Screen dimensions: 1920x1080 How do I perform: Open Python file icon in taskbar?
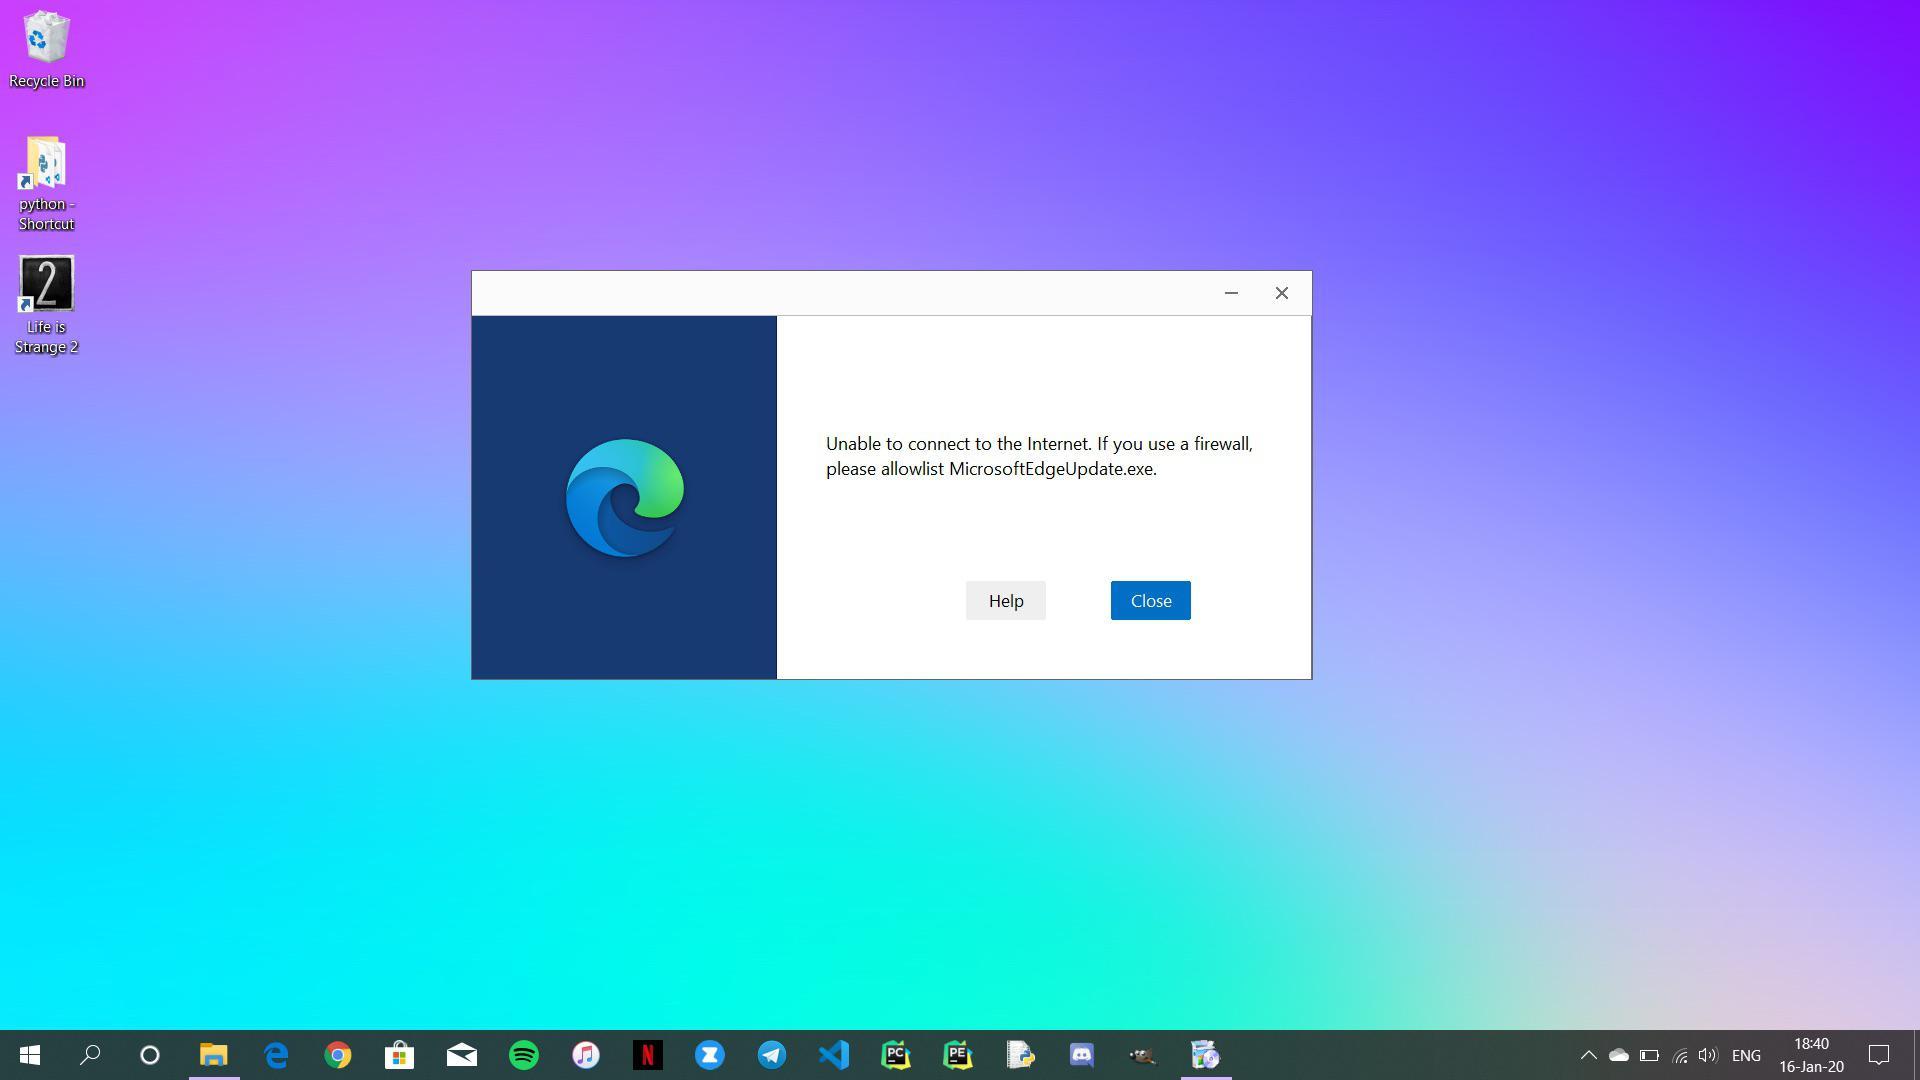(x=1020, y=1055)
